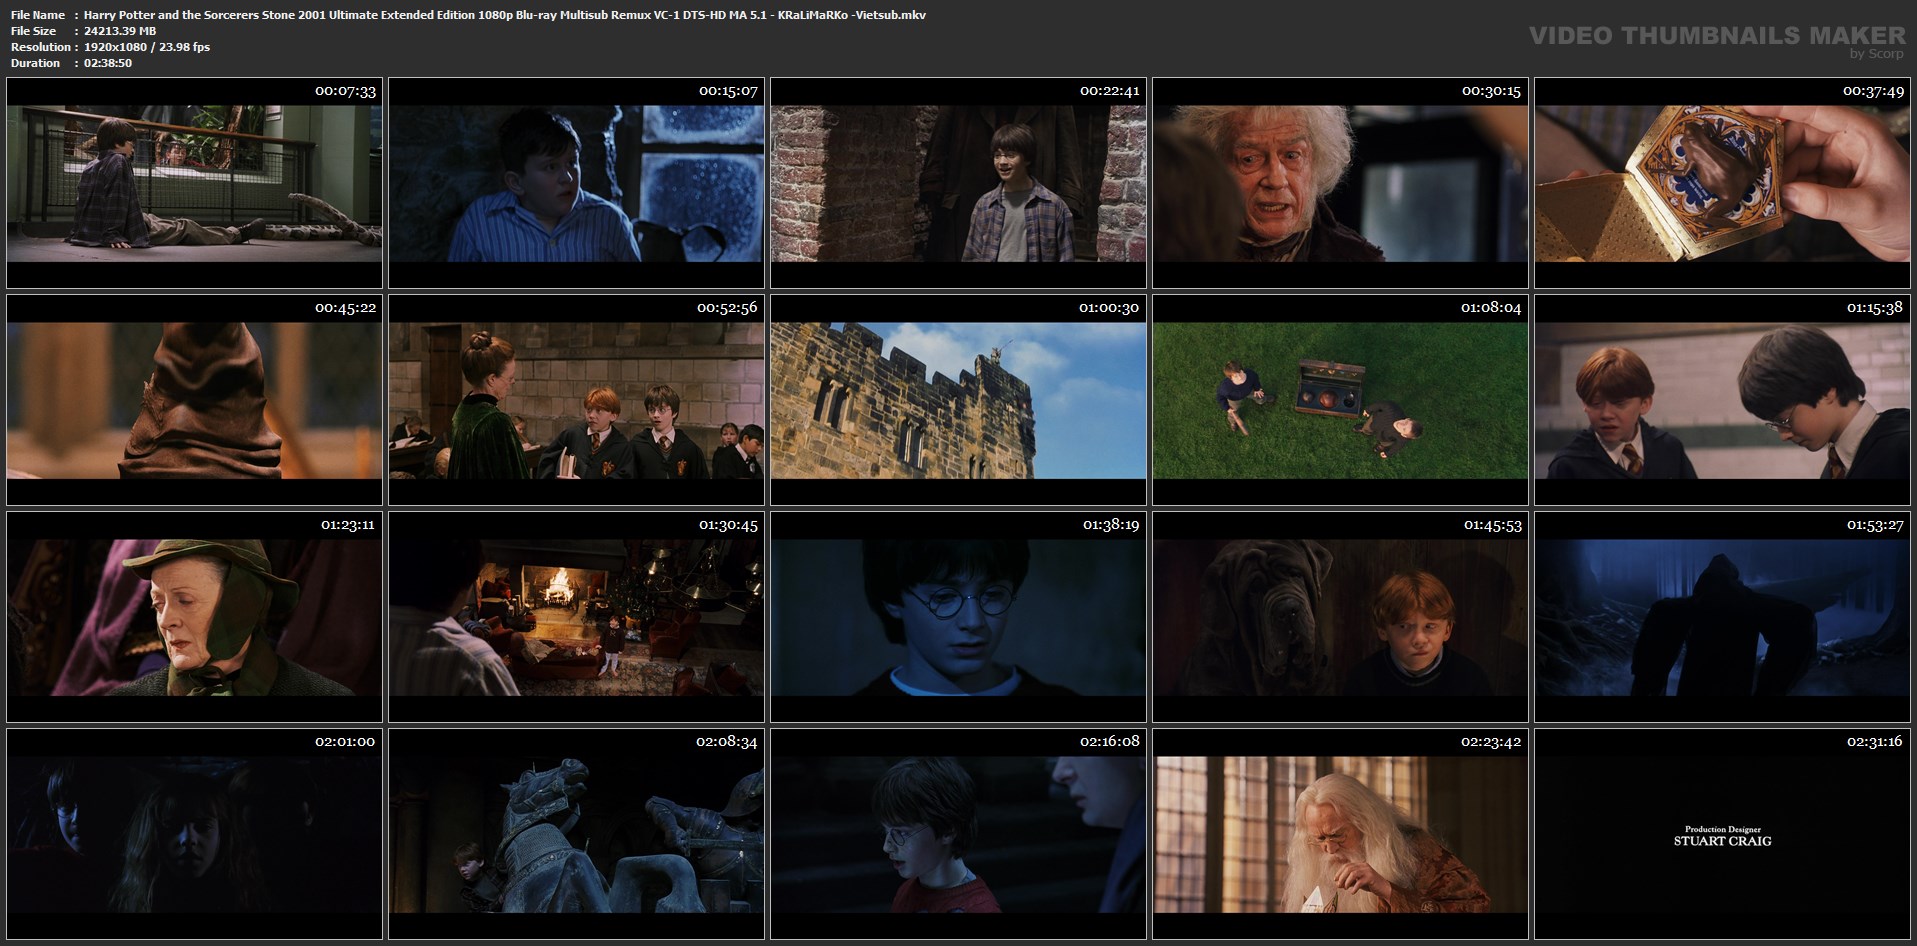The height and width of the screenshot is (946, 1917).
Task: Select the fireplace thumbnail at 01:30:45
Action: (576, 617)
